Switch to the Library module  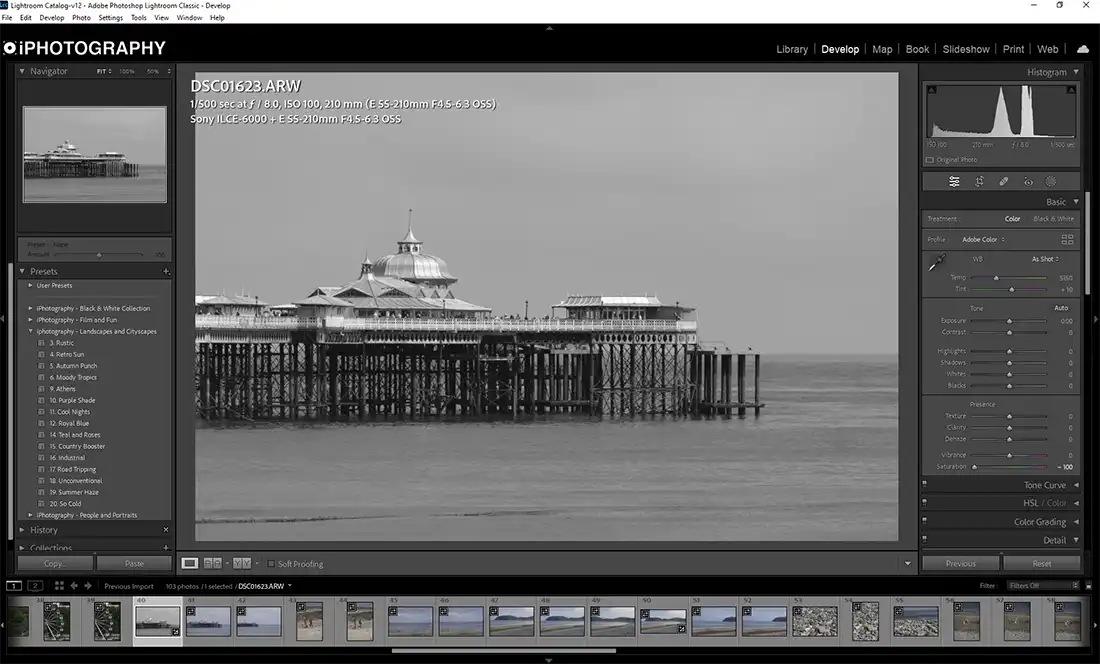coord(792,48)
